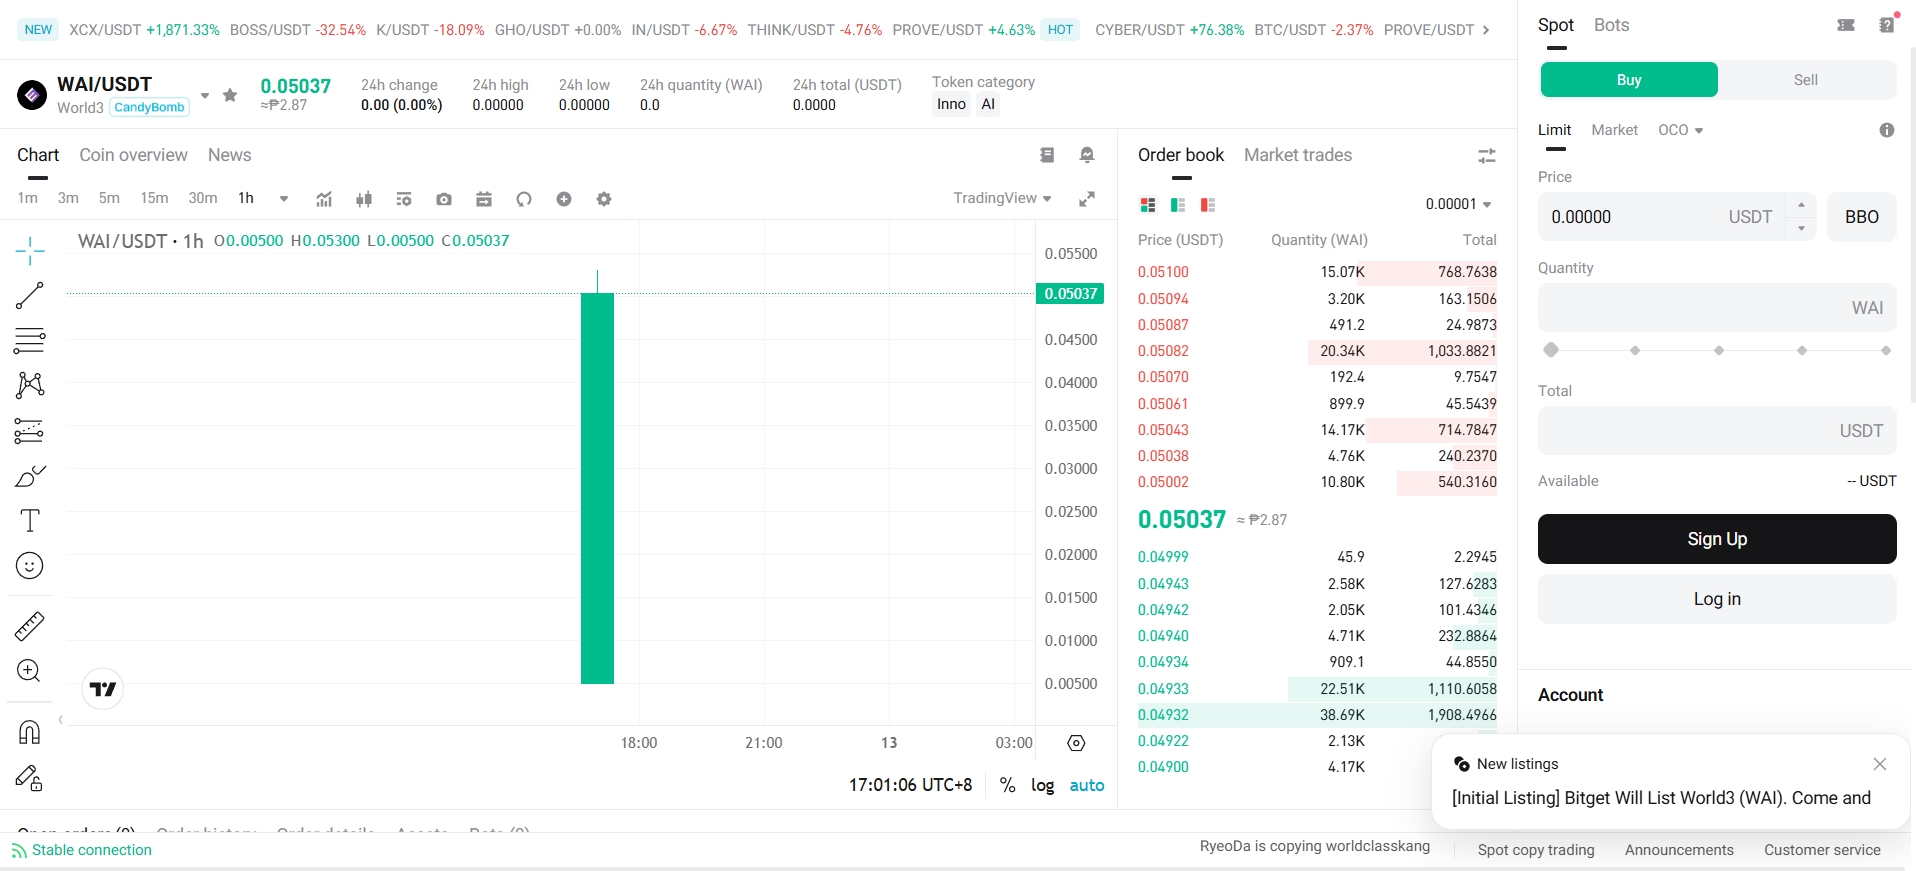Viewport: 1916px width, 871px height.
Task: Decrease price with stepper down arrow
Action: (x=1801, y=229)
